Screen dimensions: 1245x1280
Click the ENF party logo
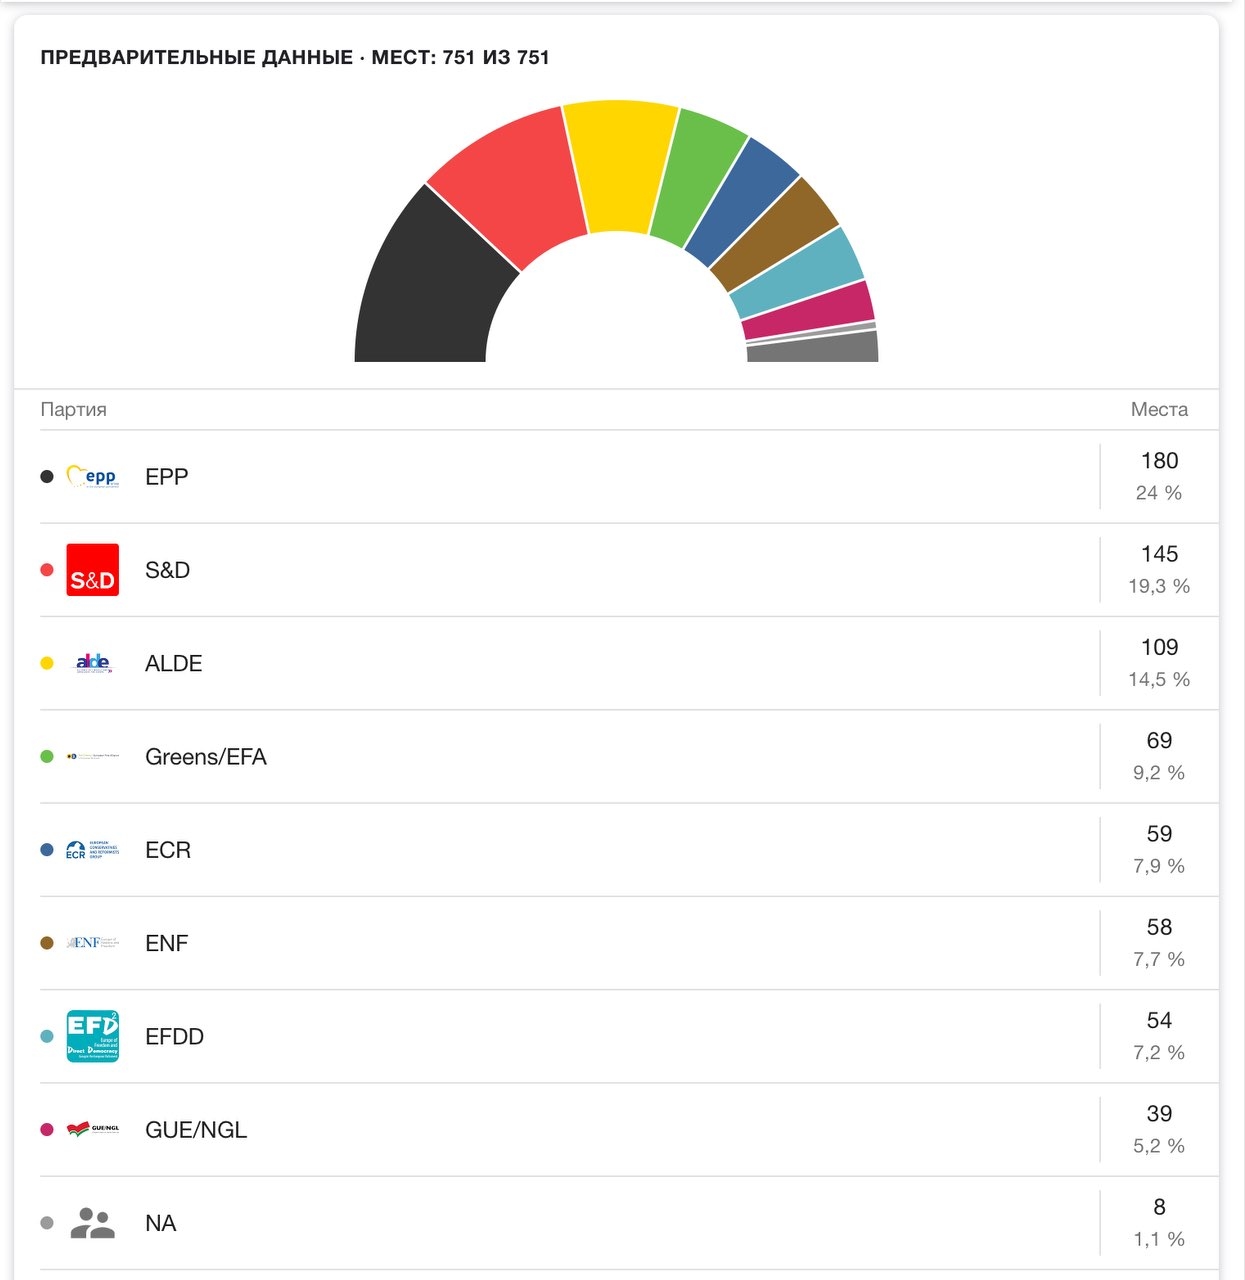(93, 943)
